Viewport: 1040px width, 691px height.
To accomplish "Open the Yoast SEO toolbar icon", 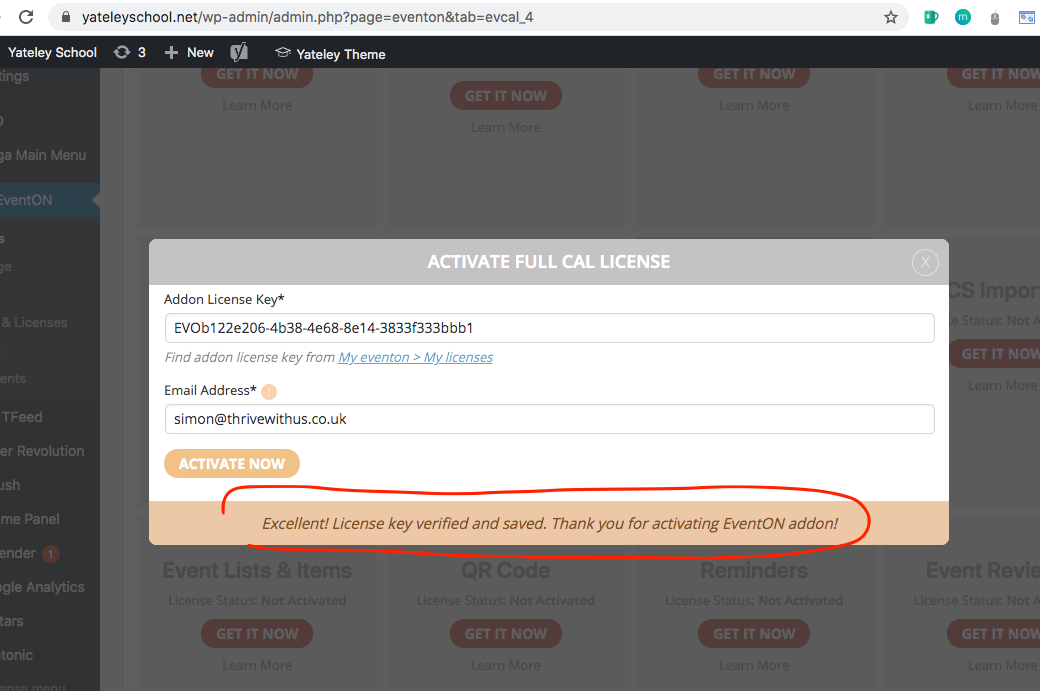I will (239, 53).
